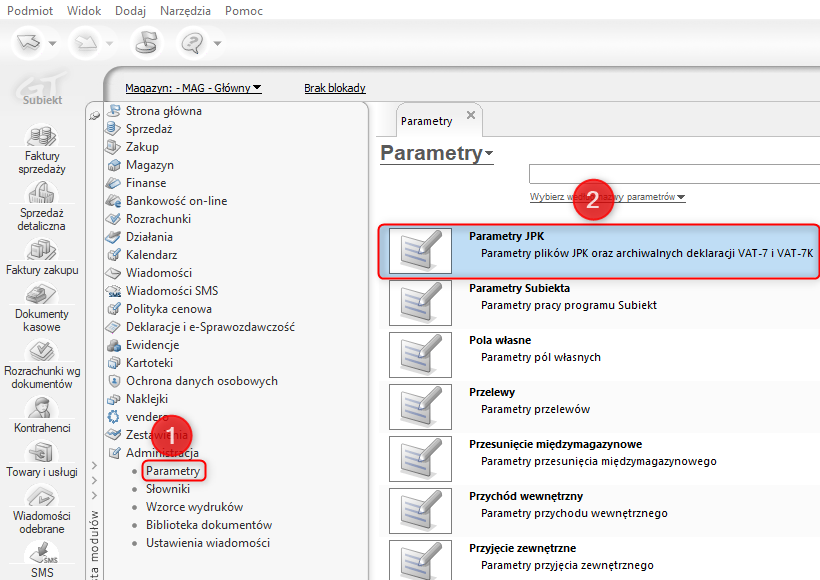
Task: Open Towary i usługi sidebar icon
Action: (43, 453)
